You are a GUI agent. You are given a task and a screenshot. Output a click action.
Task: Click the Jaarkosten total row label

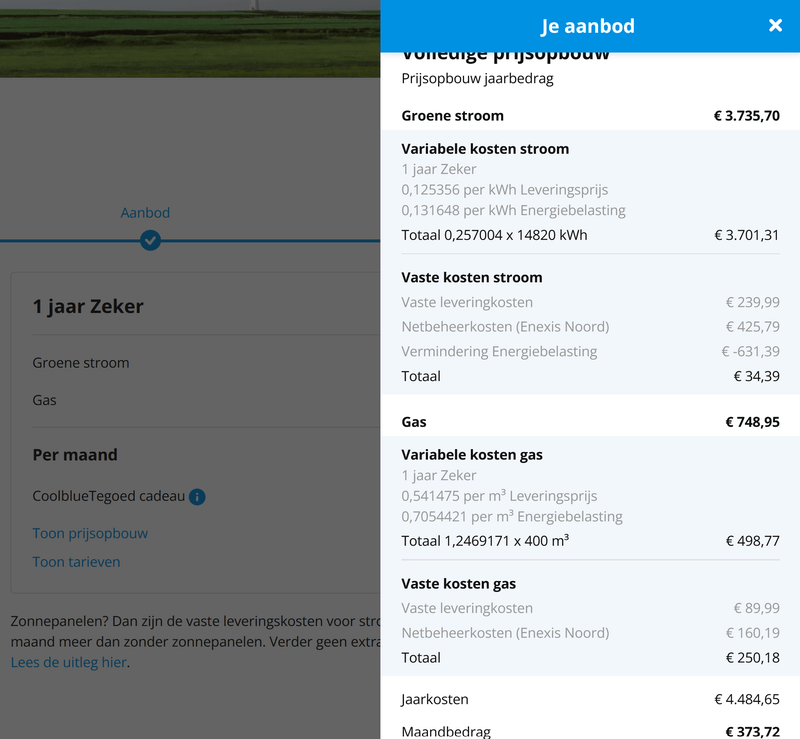coord(435,700)
